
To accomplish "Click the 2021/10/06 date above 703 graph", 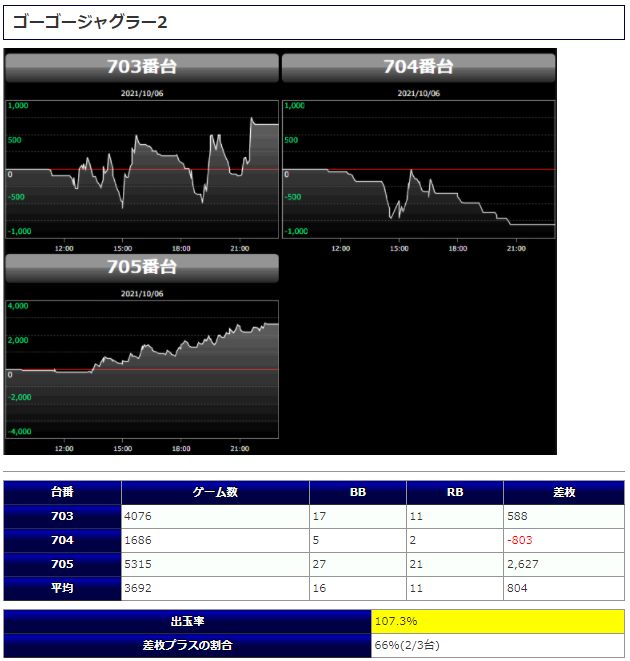I will pyautogui.click(x=142, y=94).
